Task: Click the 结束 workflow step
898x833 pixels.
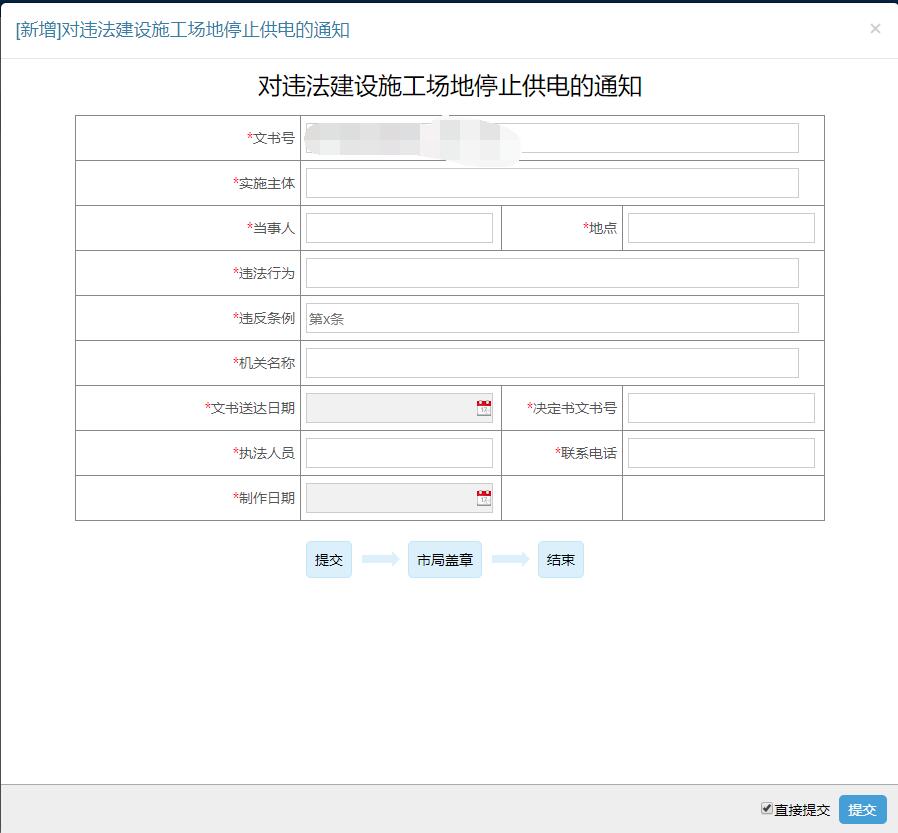Action: (x=561, y=560)
